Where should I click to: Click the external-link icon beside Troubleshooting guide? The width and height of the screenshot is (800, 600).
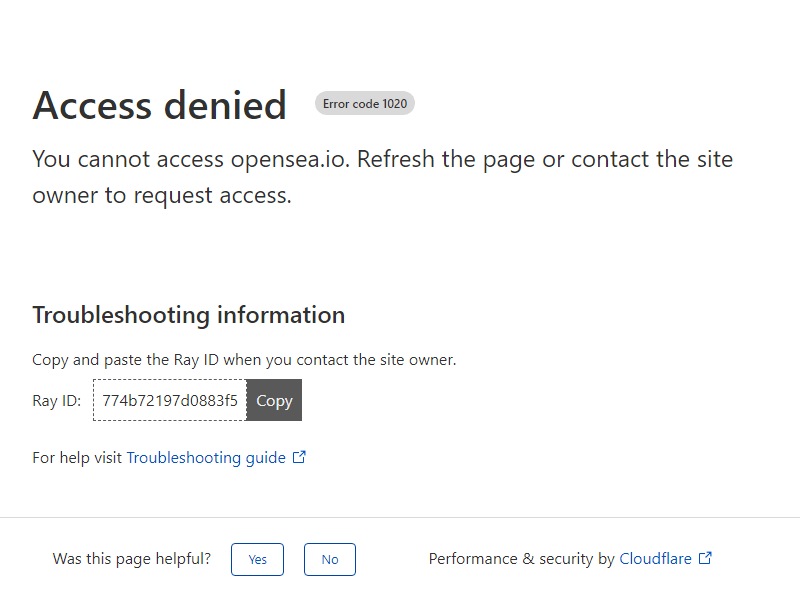coord(298,457)
